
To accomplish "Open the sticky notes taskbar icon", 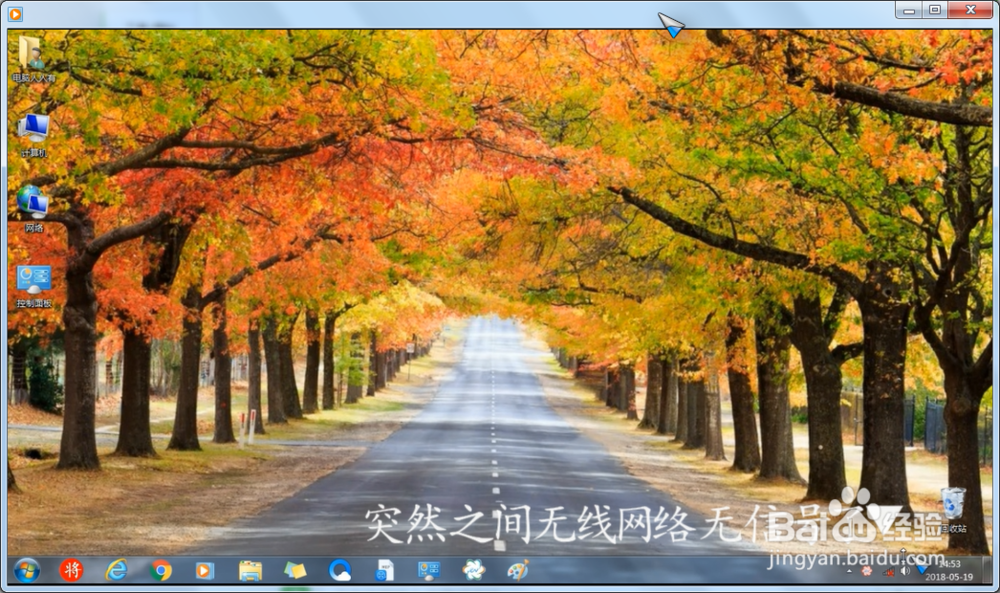I will click(x=295, y=570).
